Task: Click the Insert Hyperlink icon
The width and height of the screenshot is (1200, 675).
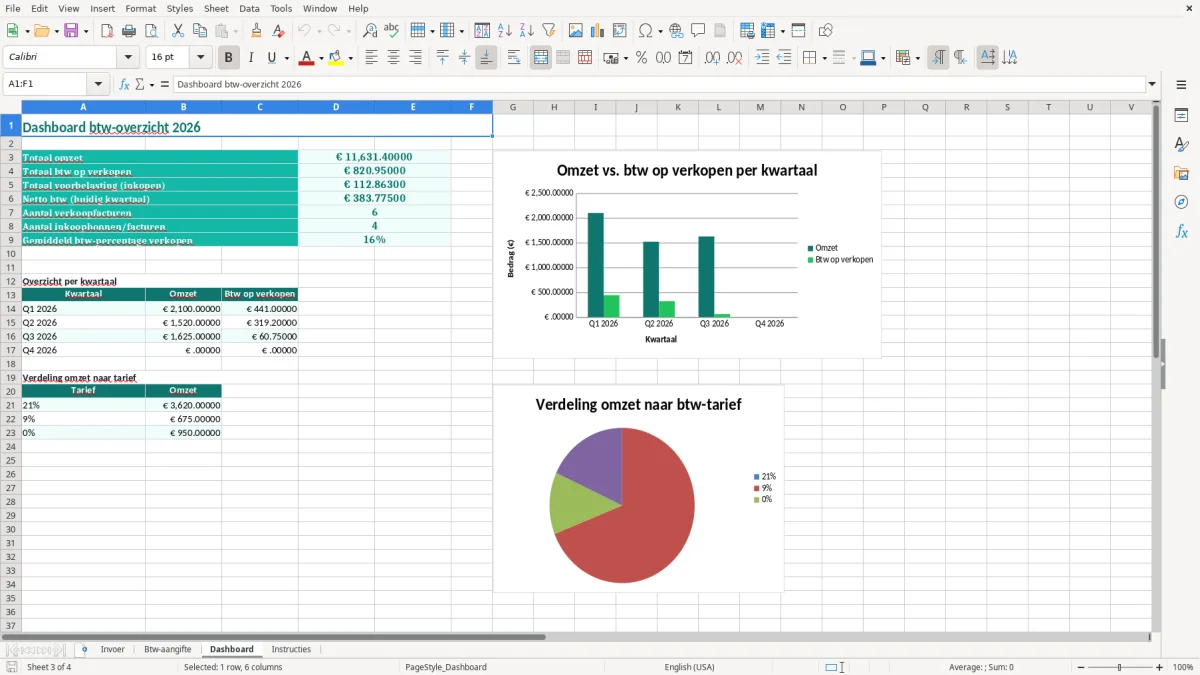Action: pyautogui.click(x=677, y=31)
